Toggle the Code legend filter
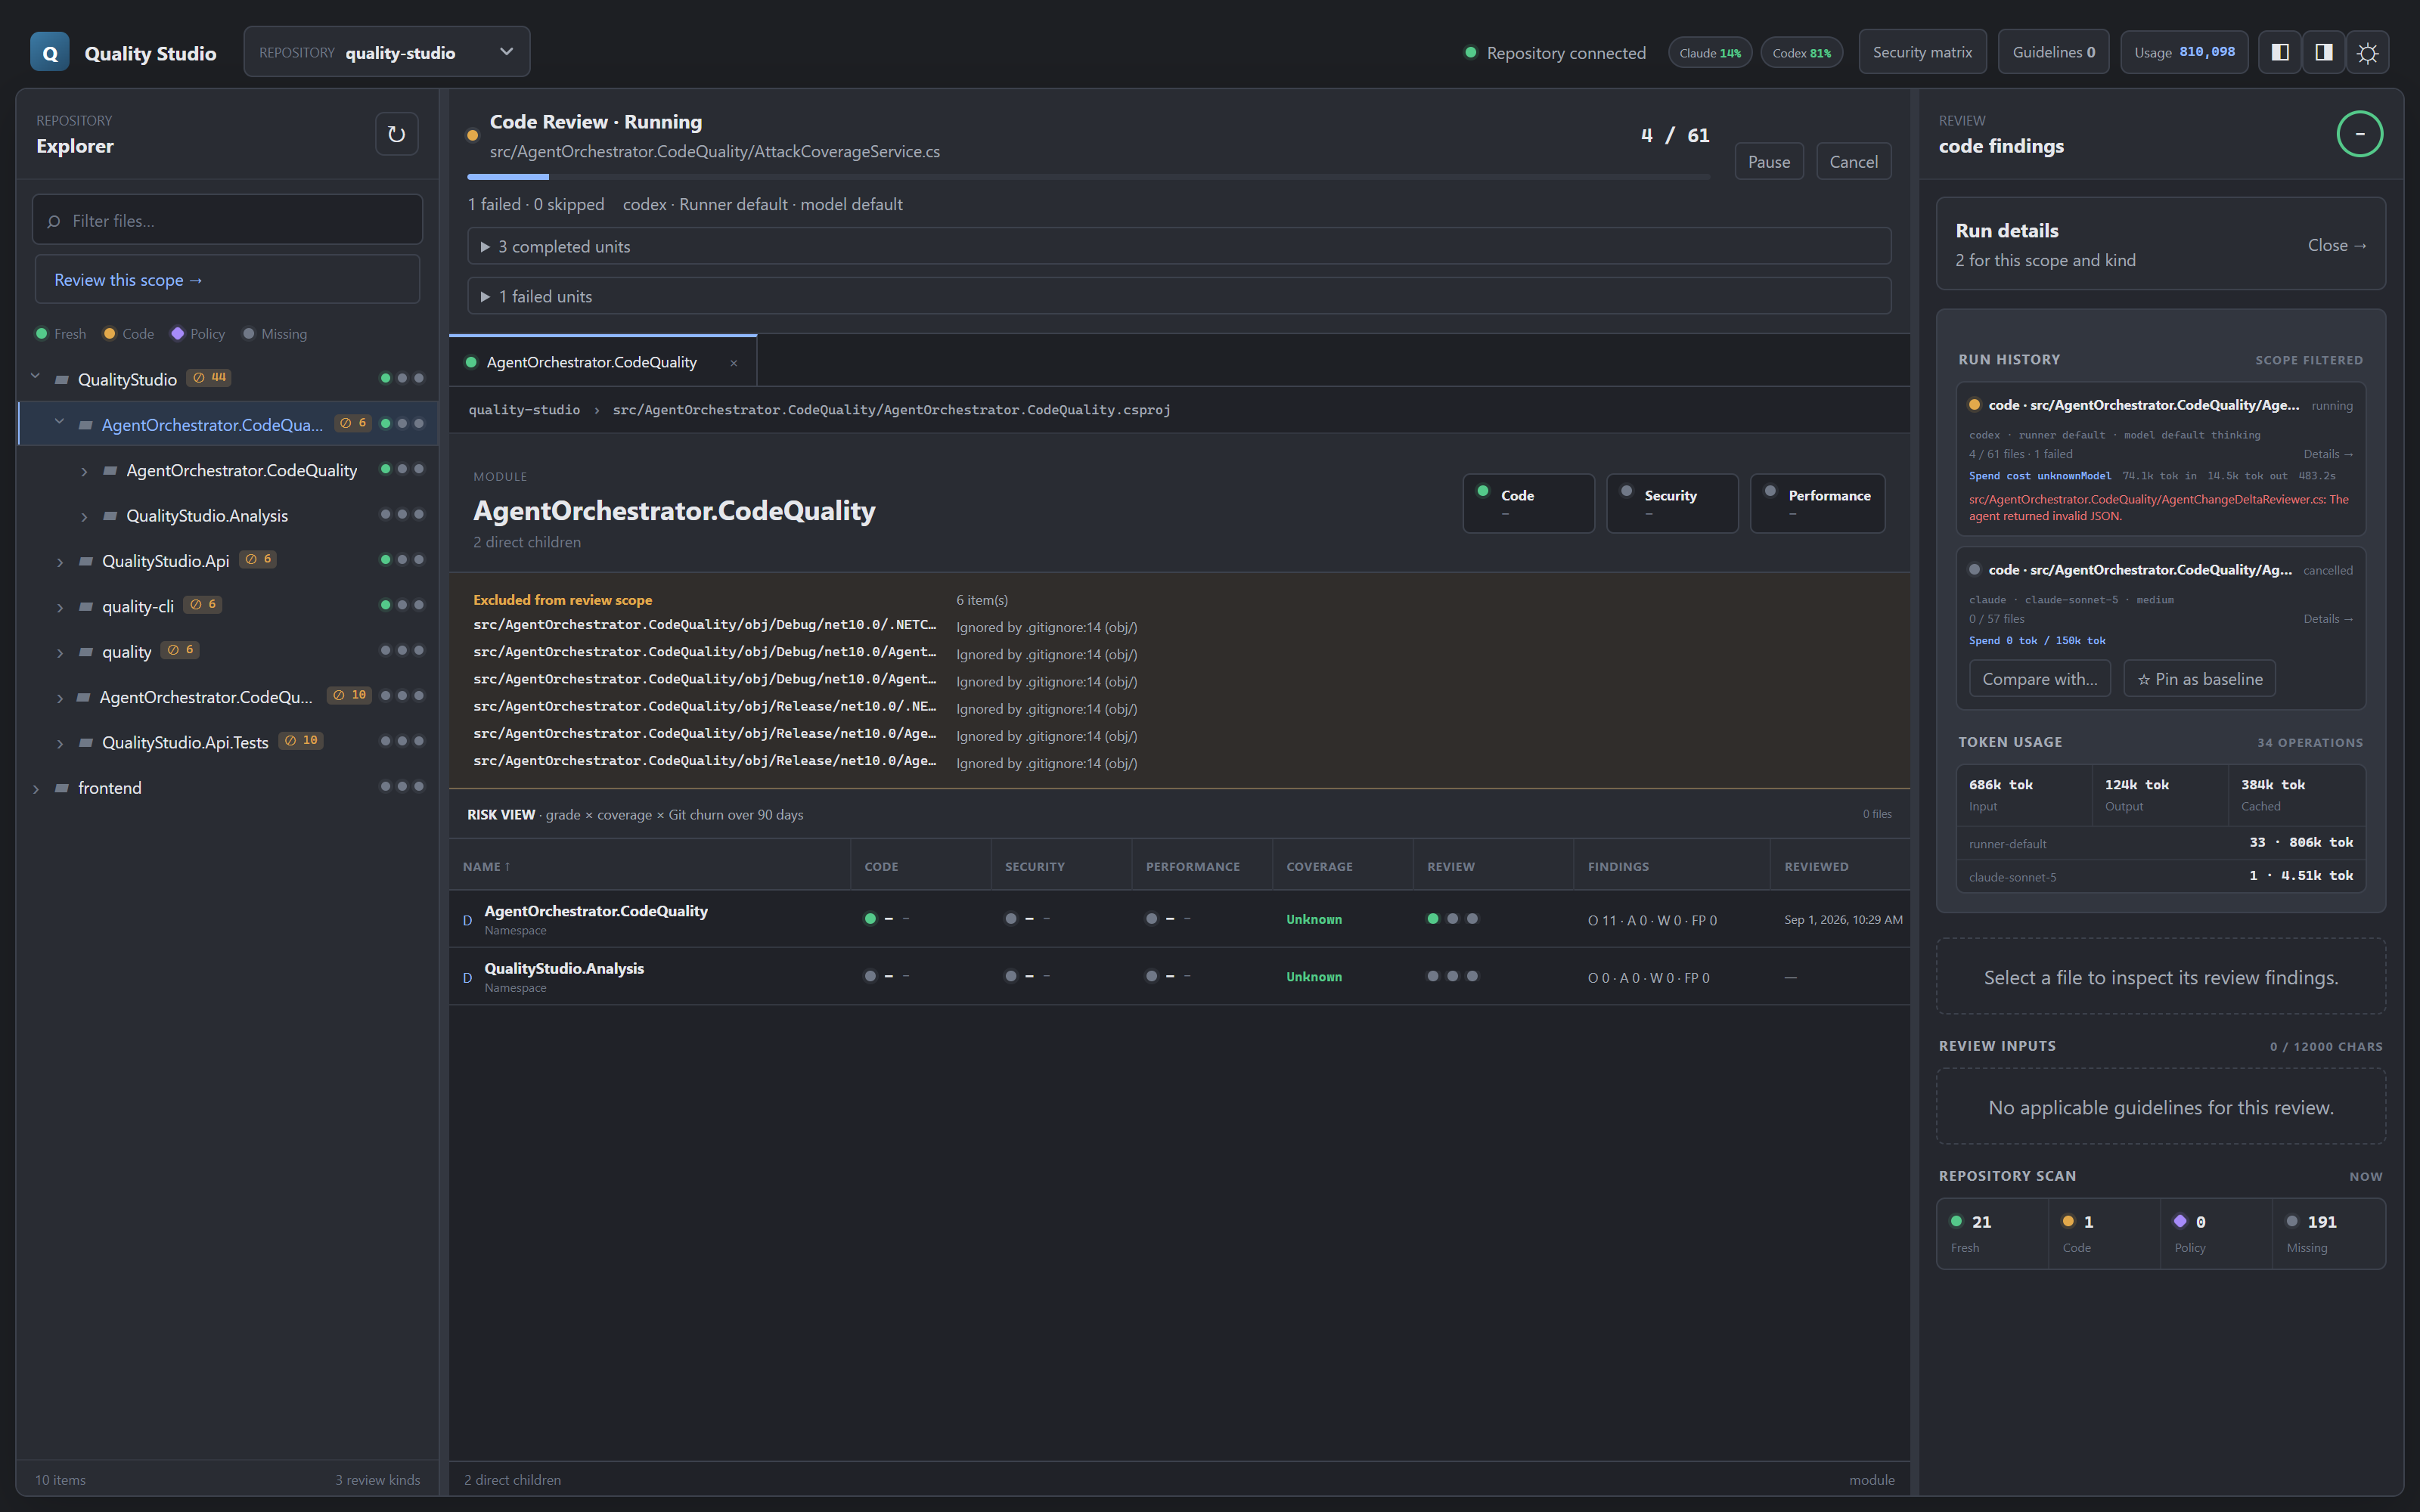This screenshot has height=1512, width=2420. pos(129,334)
